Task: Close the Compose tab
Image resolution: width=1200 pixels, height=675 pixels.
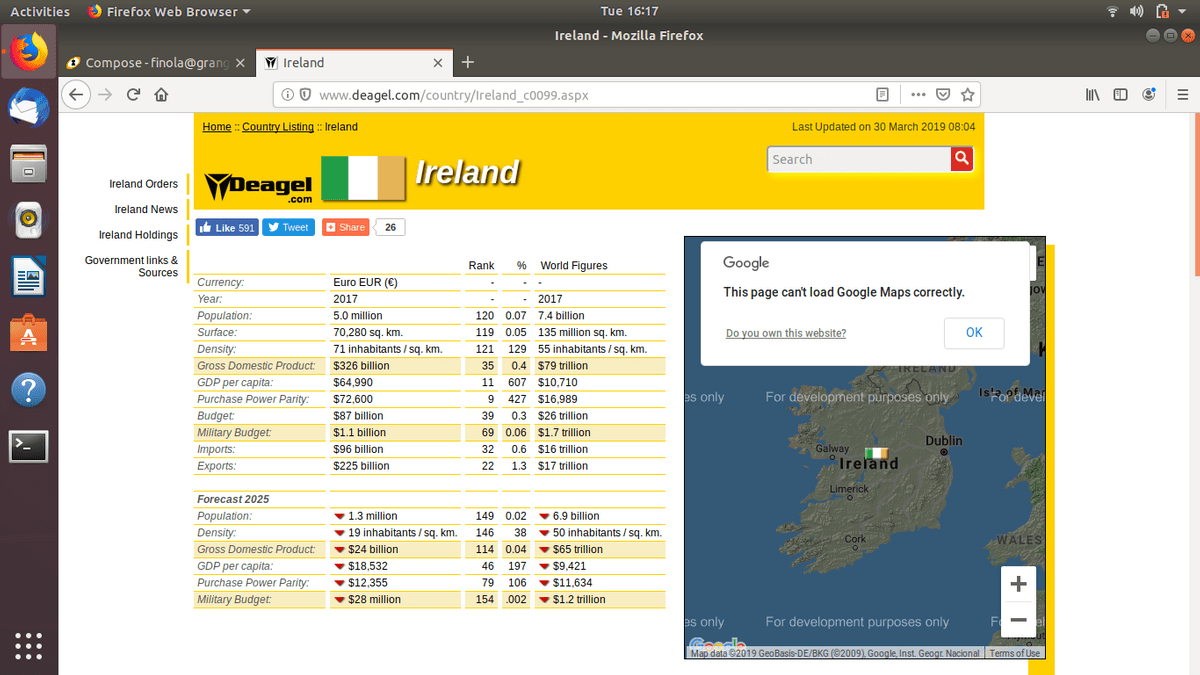Action: (x=240, y=63)
